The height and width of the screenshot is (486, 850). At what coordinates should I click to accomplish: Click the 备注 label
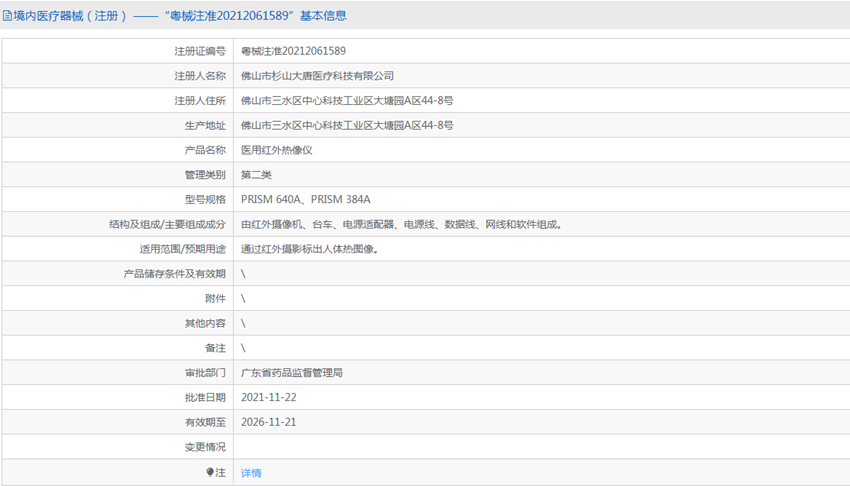(215, 348)
